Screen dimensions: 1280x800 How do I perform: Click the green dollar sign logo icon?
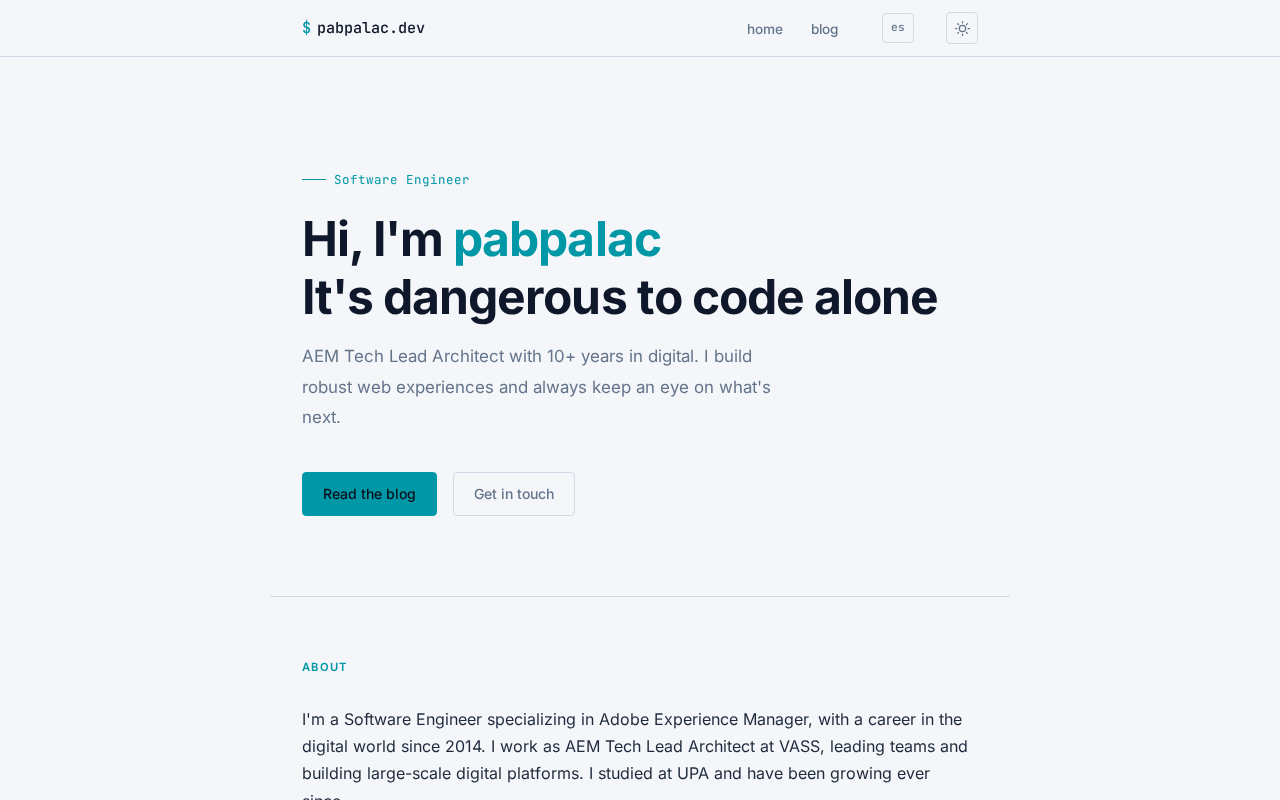[x=306, y=28]
